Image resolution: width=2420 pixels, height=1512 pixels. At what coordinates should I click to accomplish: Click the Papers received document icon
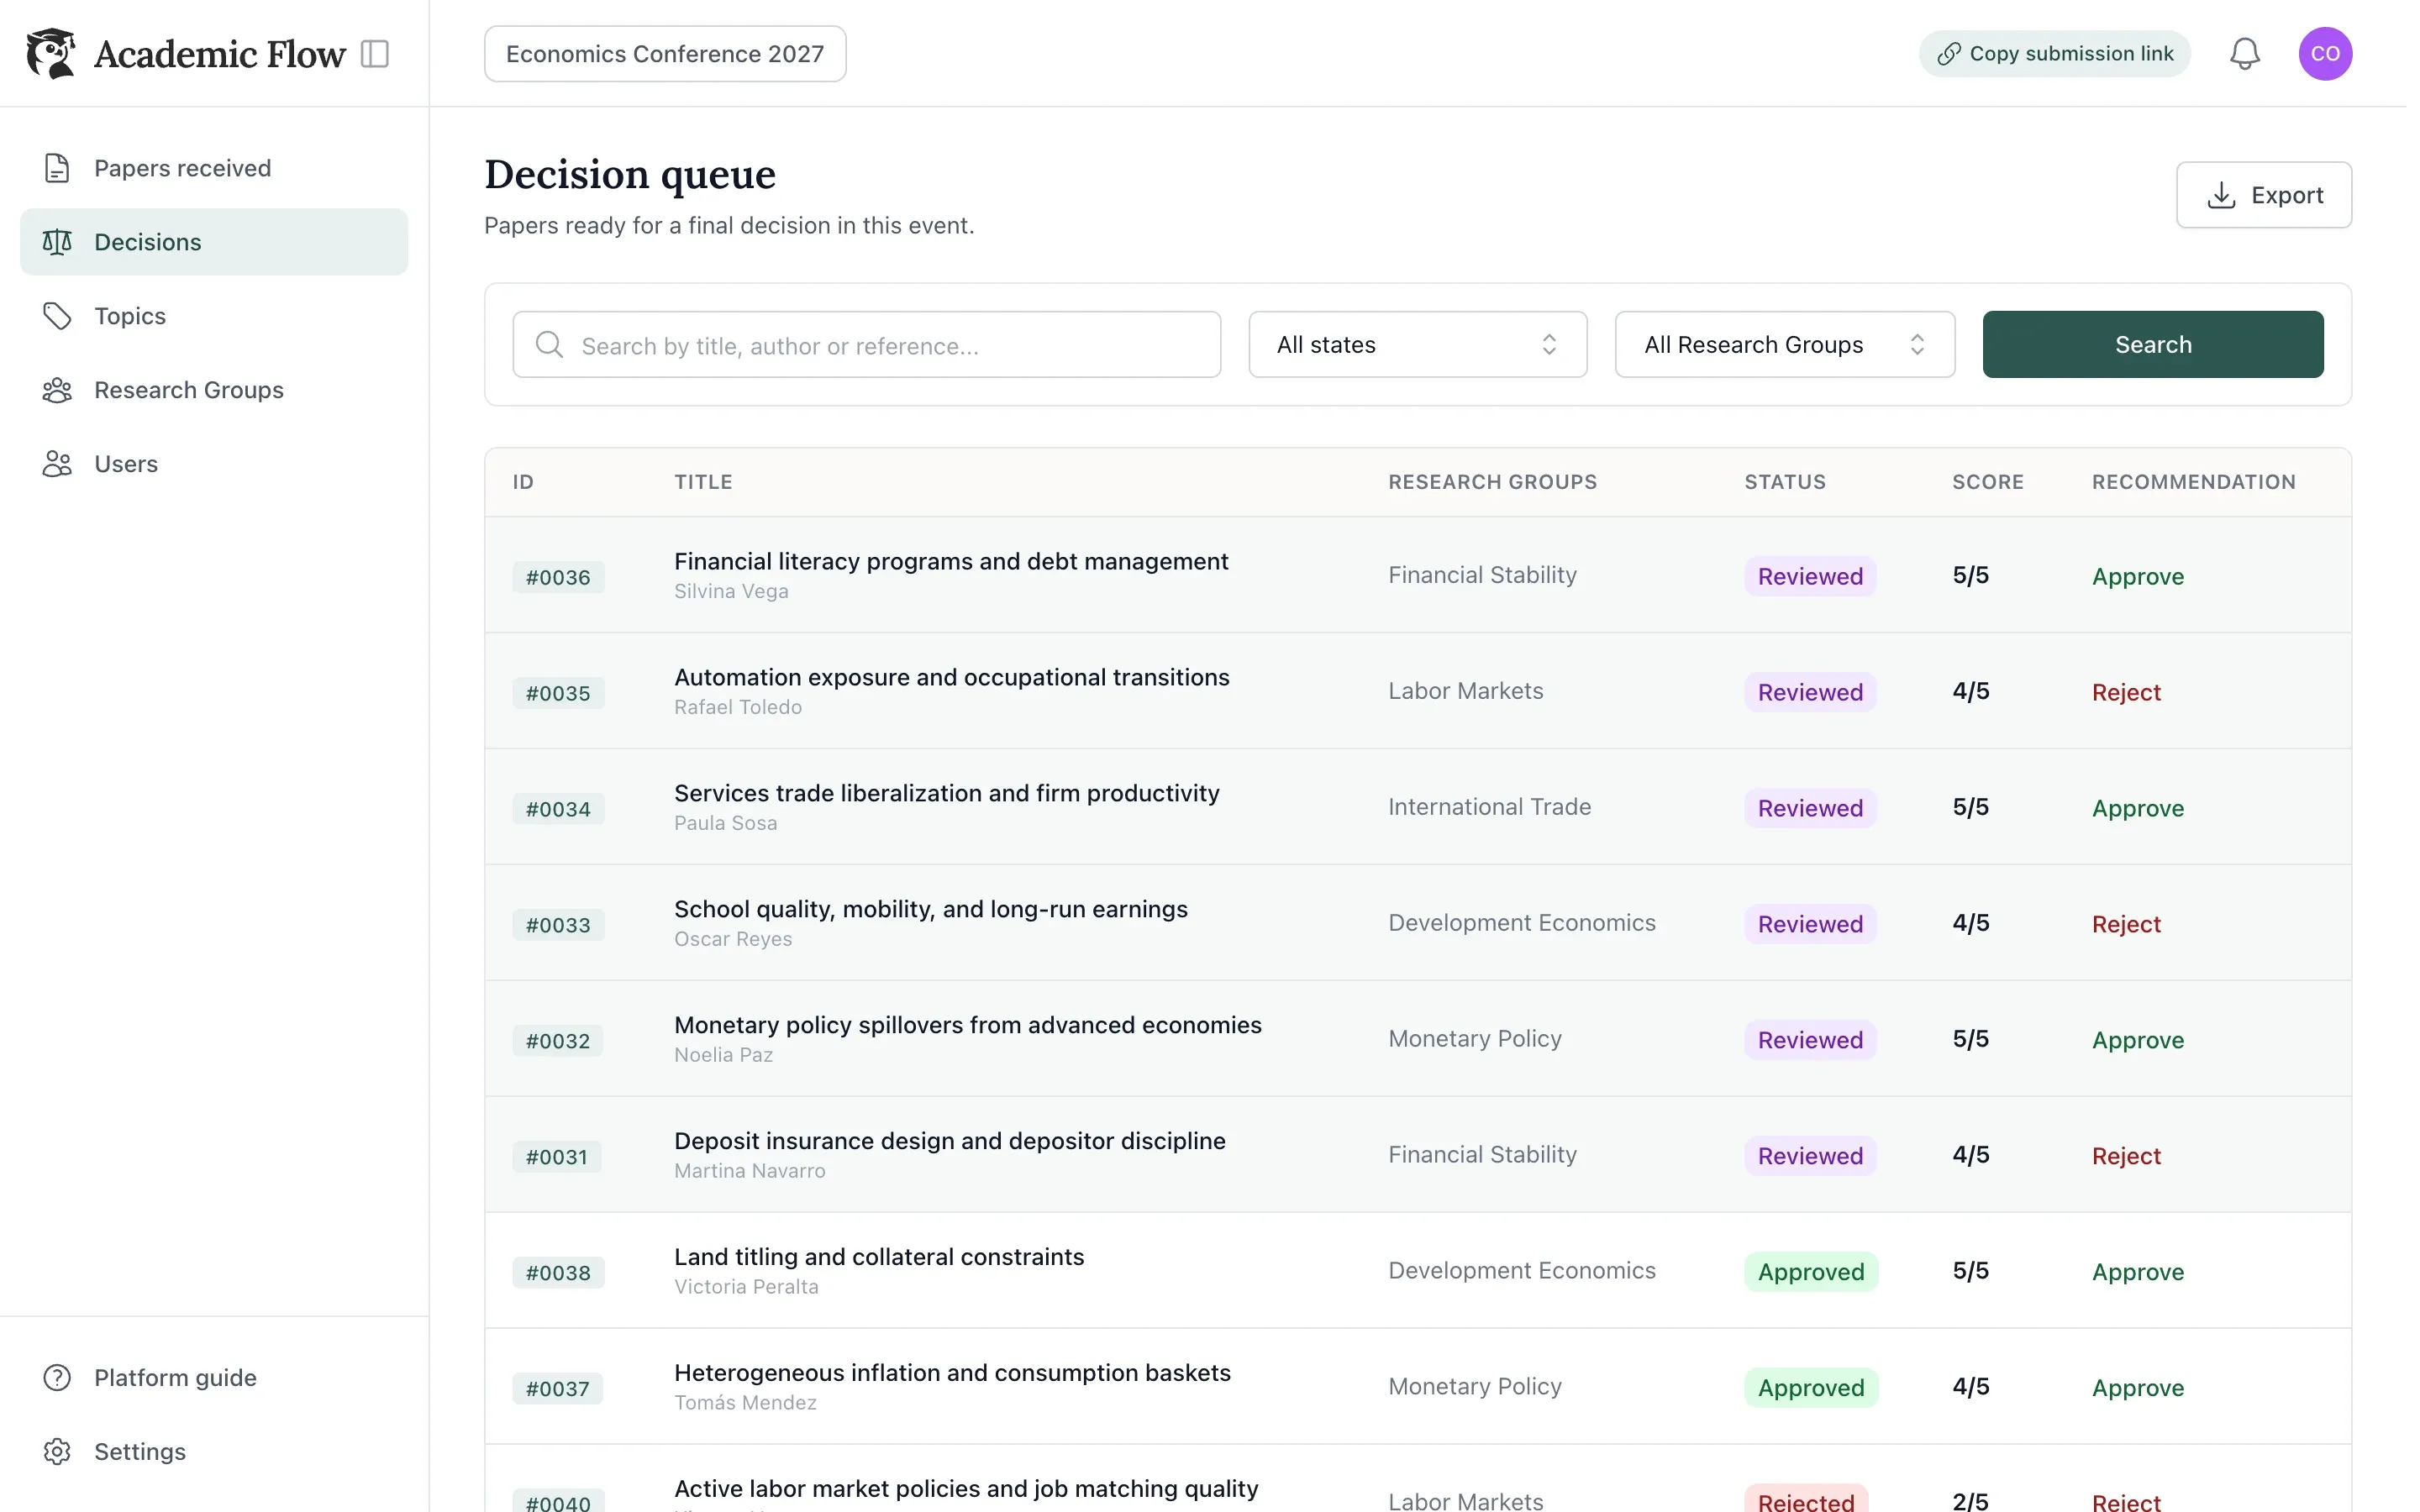click(57, 168)
